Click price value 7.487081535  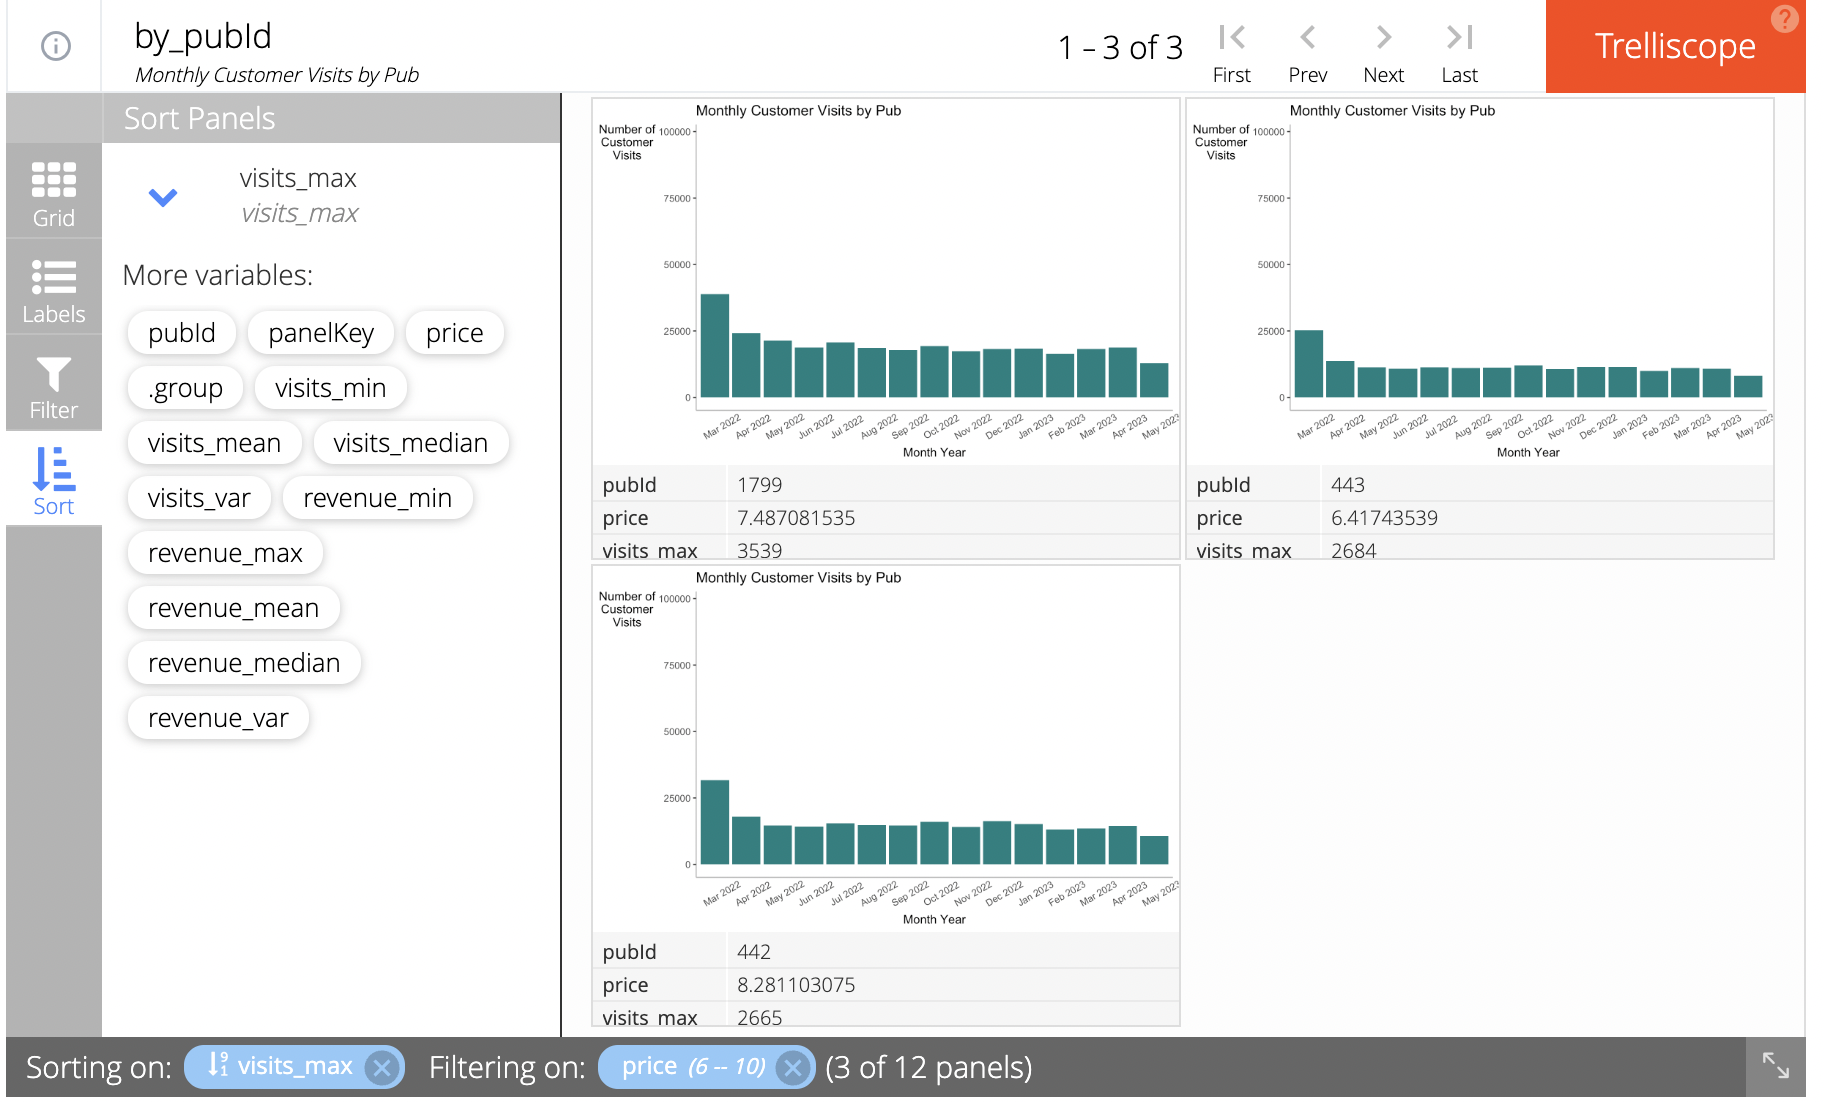click(796, 518)
